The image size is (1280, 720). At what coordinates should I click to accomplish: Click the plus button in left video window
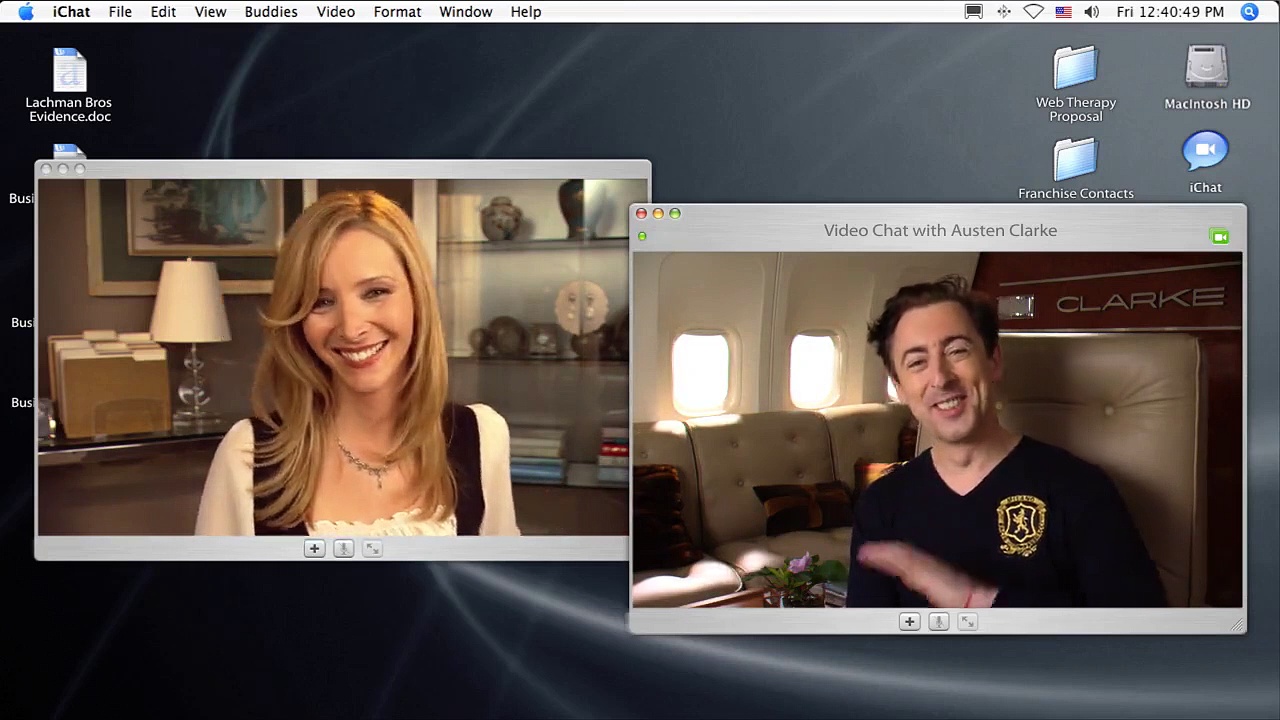click(314, 549)
